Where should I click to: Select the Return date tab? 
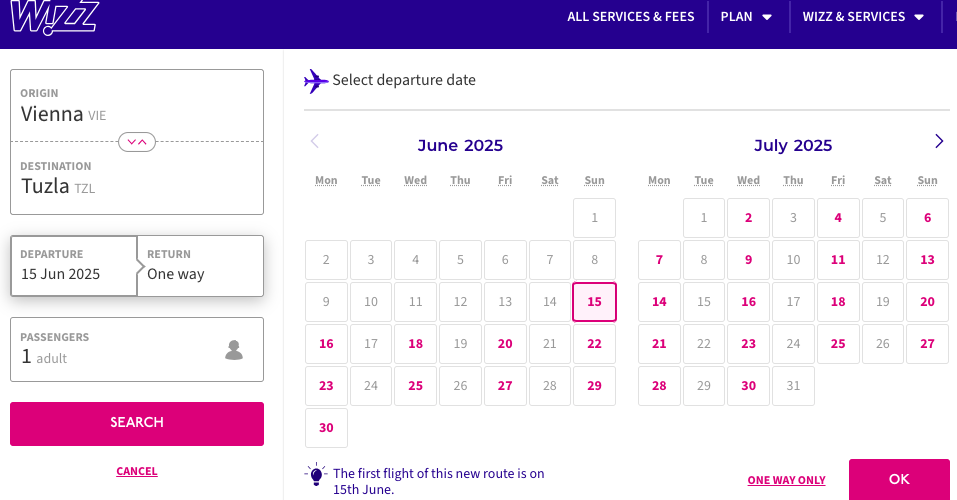[x=201, y=266]
